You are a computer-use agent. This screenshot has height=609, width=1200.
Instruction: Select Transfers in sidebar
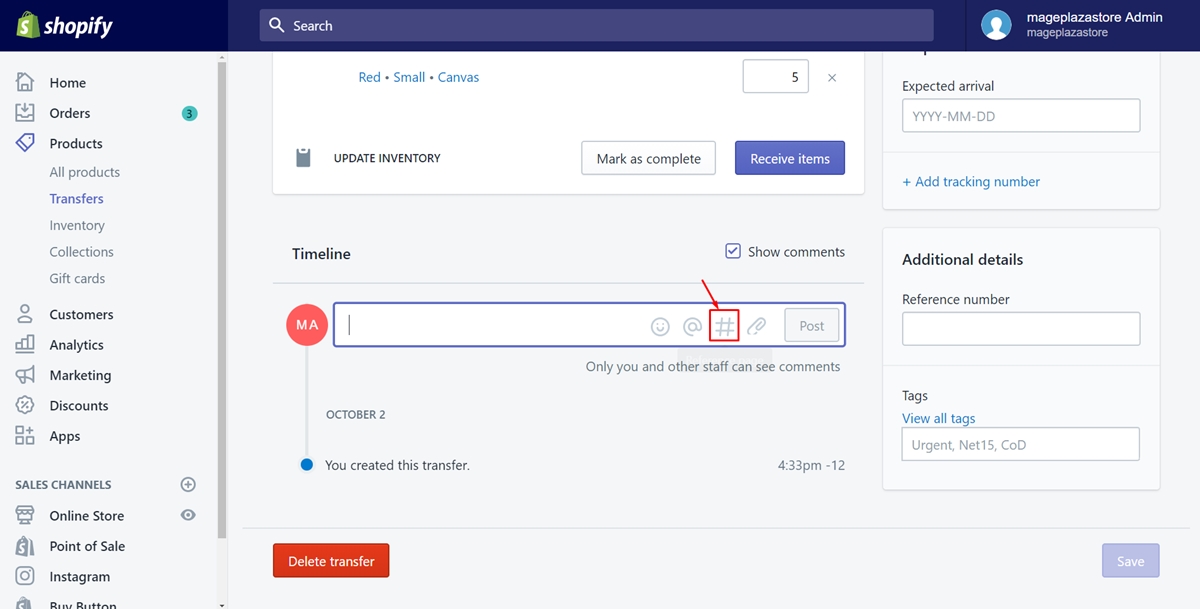[77, 199]
